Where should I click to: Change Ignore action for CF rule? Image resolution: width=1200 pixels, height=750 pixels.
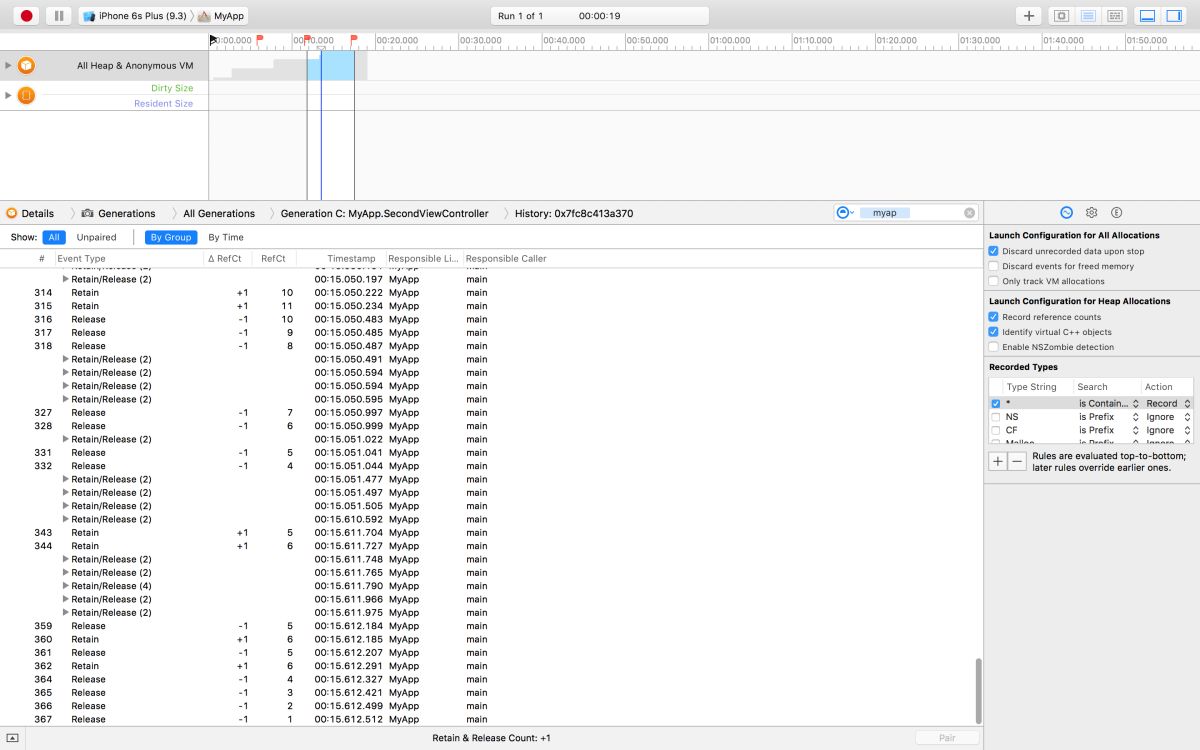tap(1168, 430)
